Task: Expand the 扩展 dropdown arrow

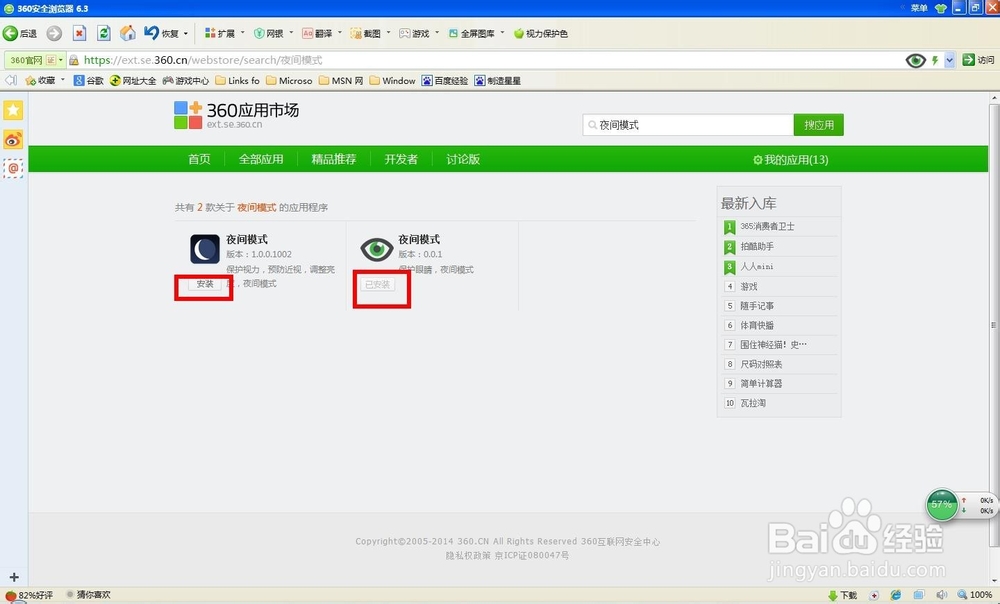Action: tap(242, 33)
